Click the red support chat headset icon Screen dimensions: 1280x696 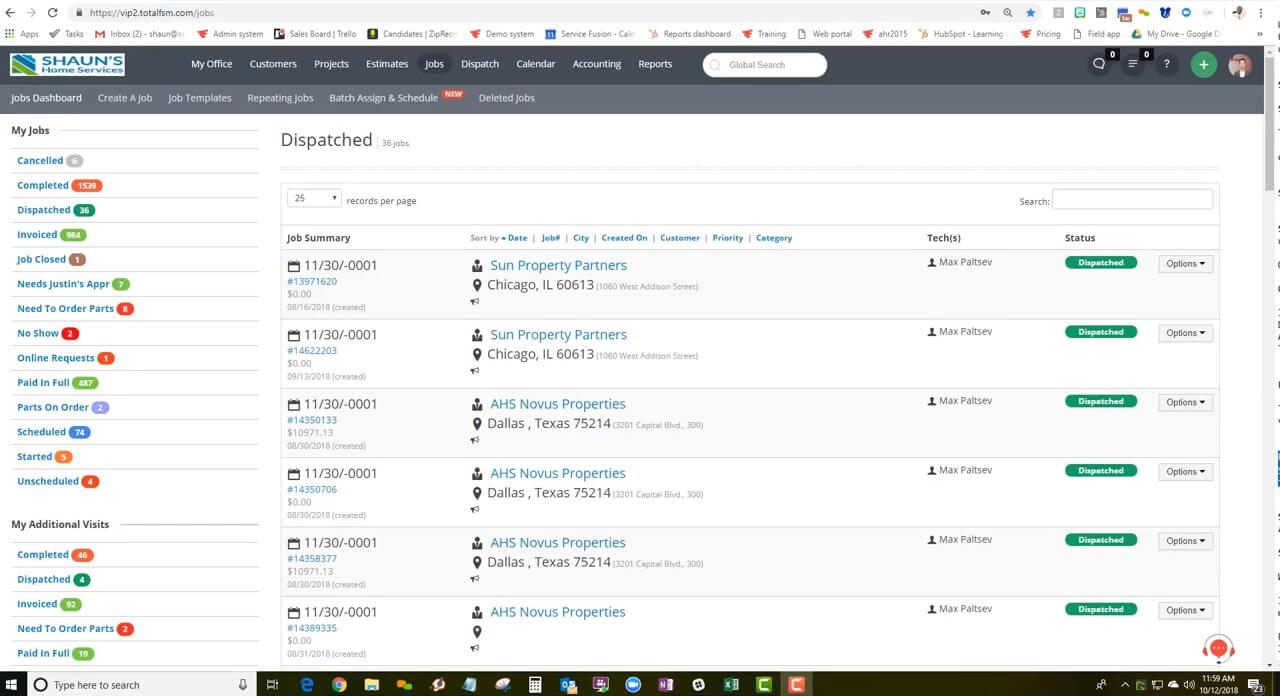[1218, 648]
